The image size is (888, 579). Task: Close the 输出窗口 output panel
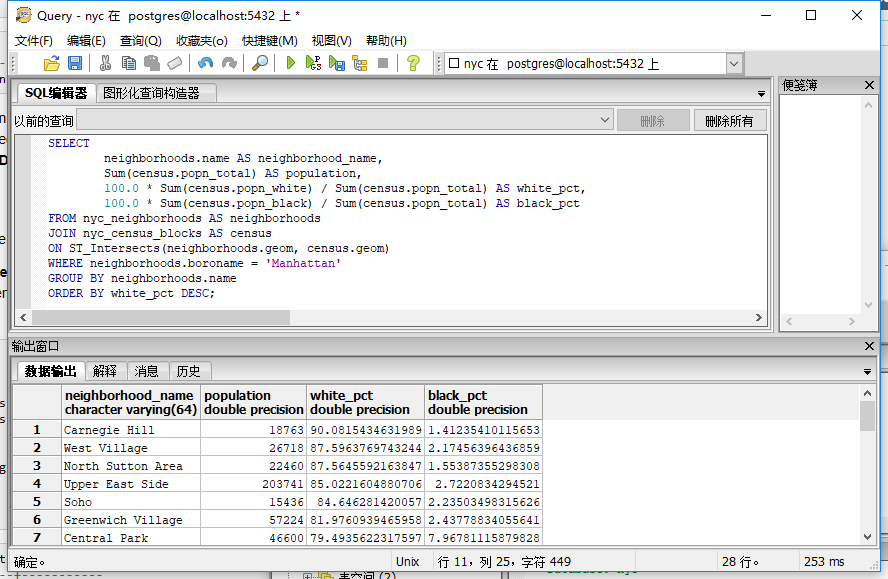869,346
